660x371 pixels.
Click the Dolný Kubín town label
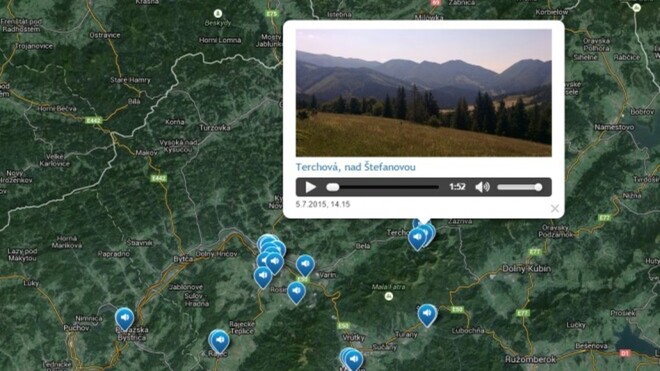click(x=526, y=269)
